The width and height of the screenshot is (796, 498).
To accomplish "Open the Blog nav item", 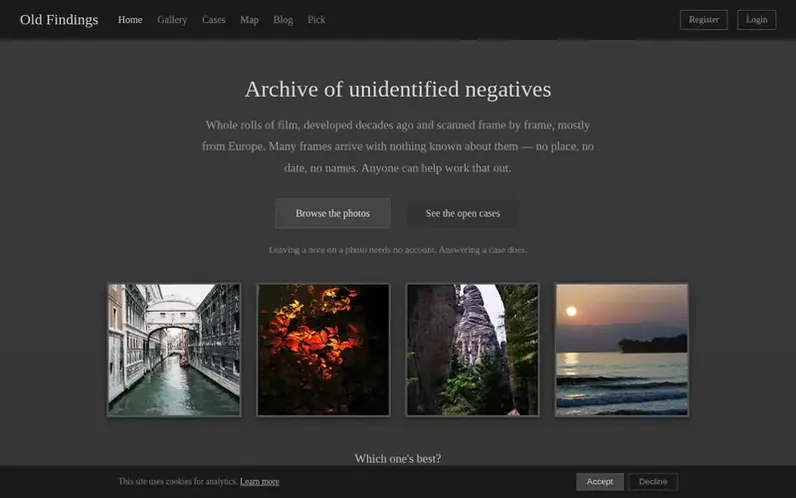I will 283,20.
